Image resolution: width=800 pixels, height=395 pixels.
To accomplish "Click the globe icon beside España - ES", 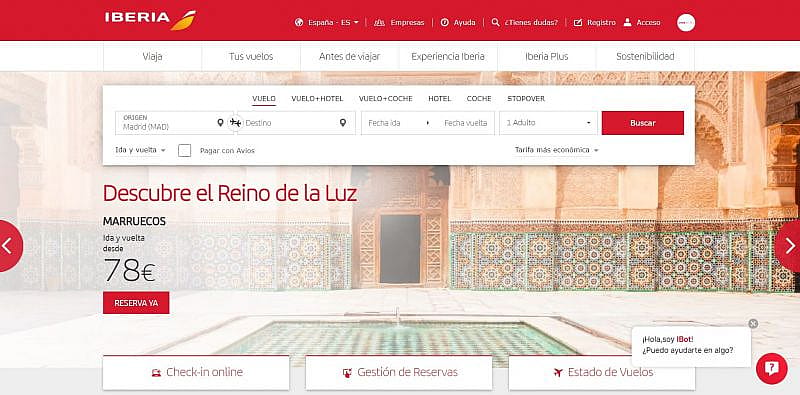I will tap(299, 22).
